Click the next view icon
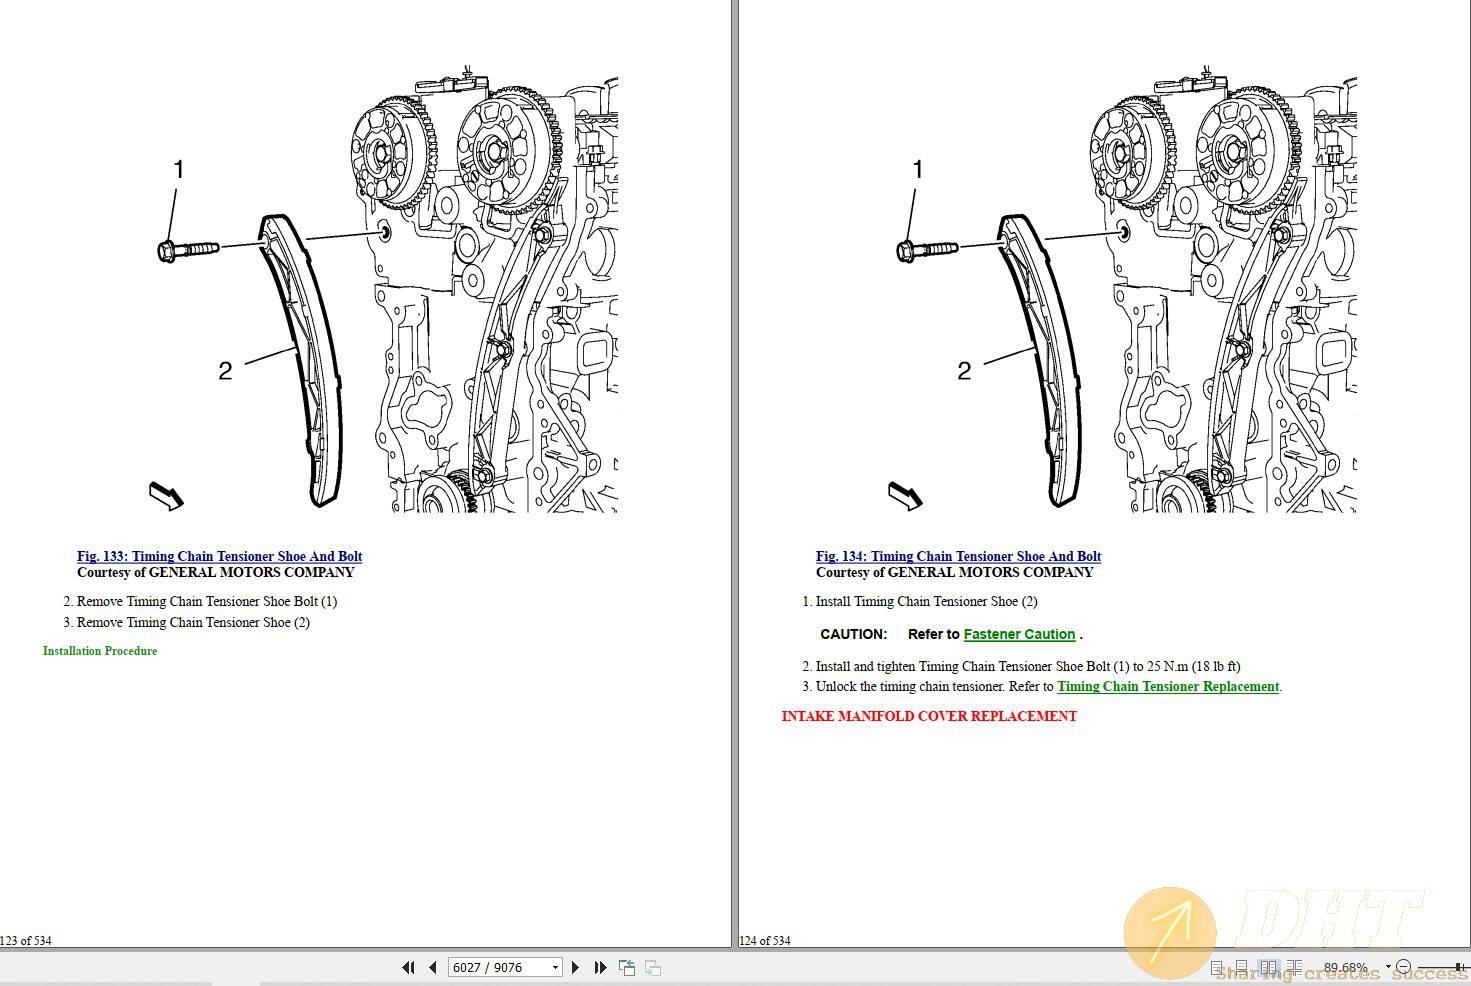This screenshot has height=986, width=1471. (653, 967)
